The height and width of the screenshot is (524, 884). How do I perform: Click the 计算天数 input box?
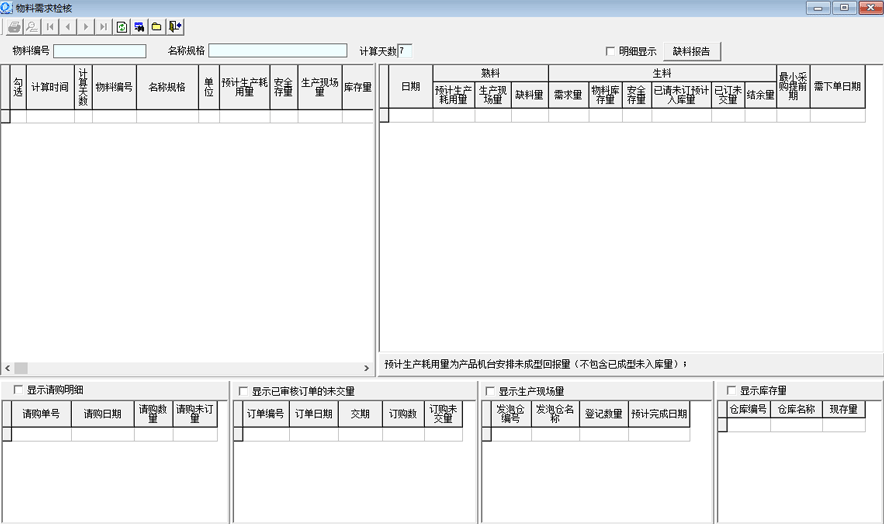pos(404,51)
